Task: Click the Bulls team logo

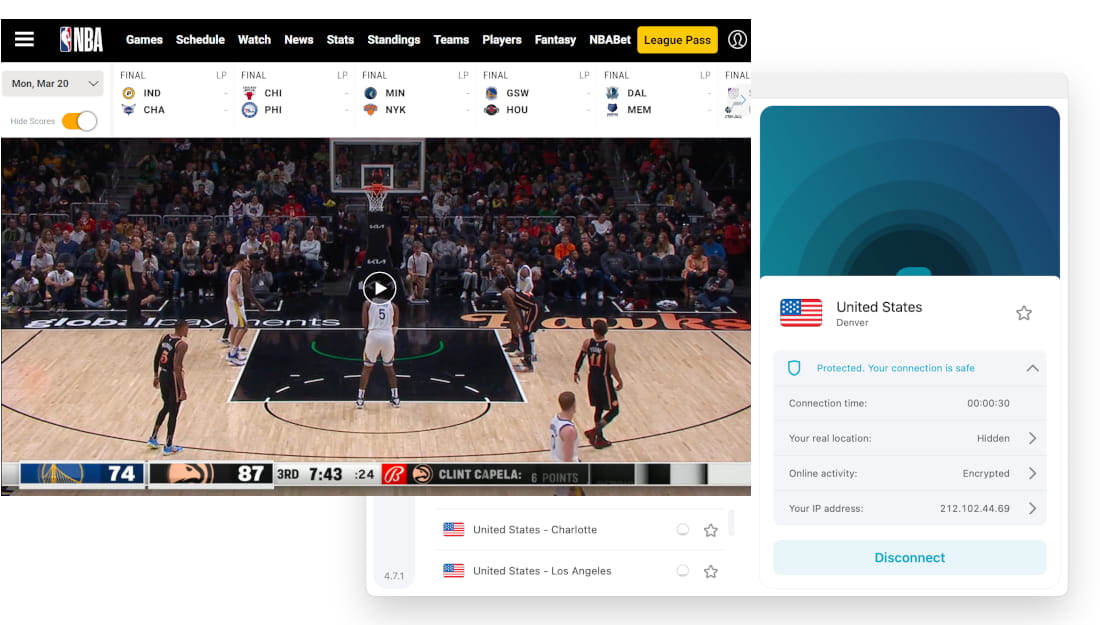Action: [249, 93]
